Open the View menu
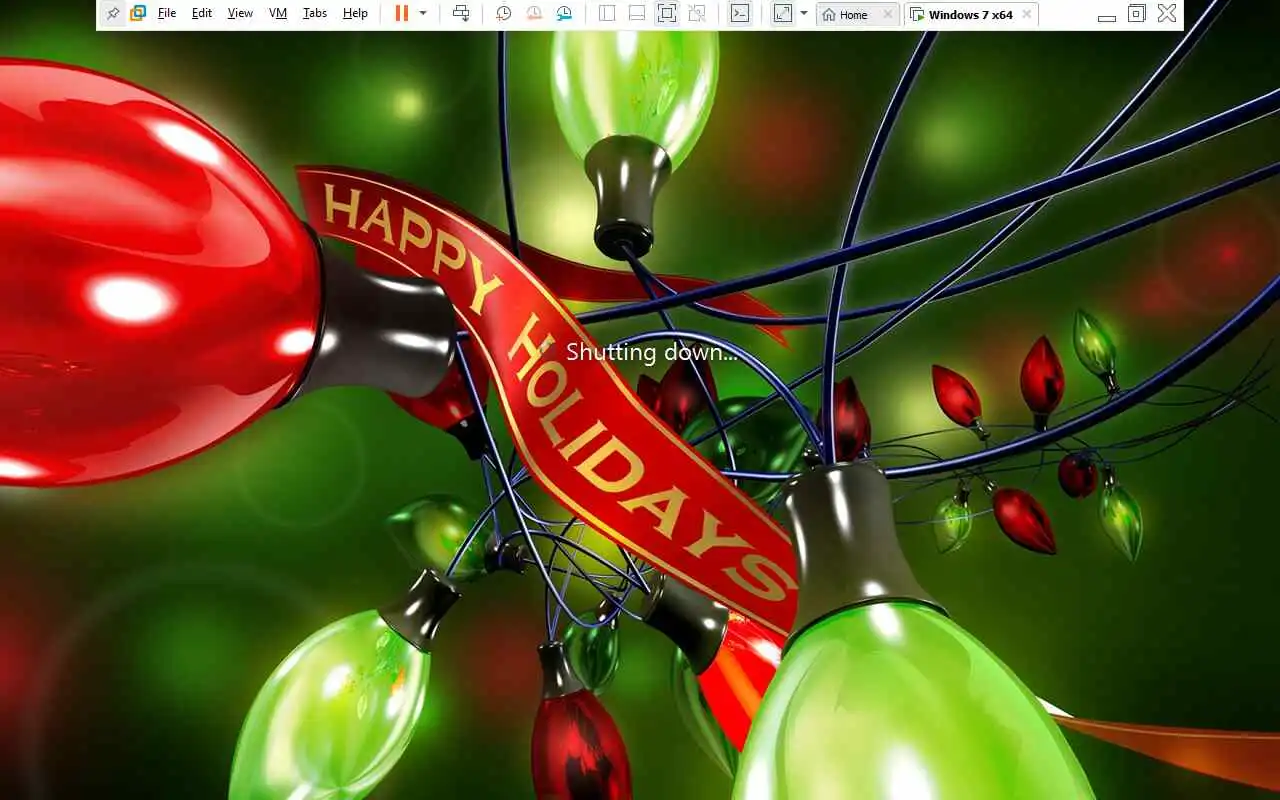The width and height of the screenshot is (1280, 800). tap(240, 14)
